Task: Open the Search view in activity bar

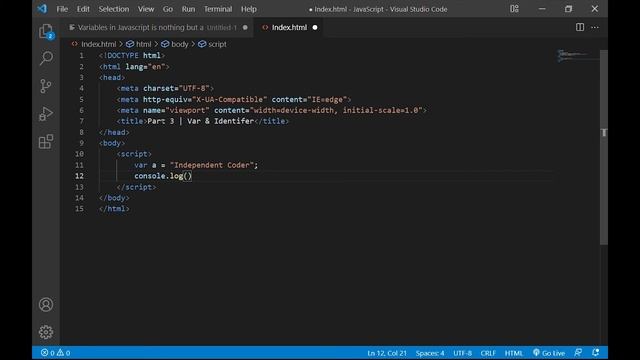Action: [x=46, y=58]
